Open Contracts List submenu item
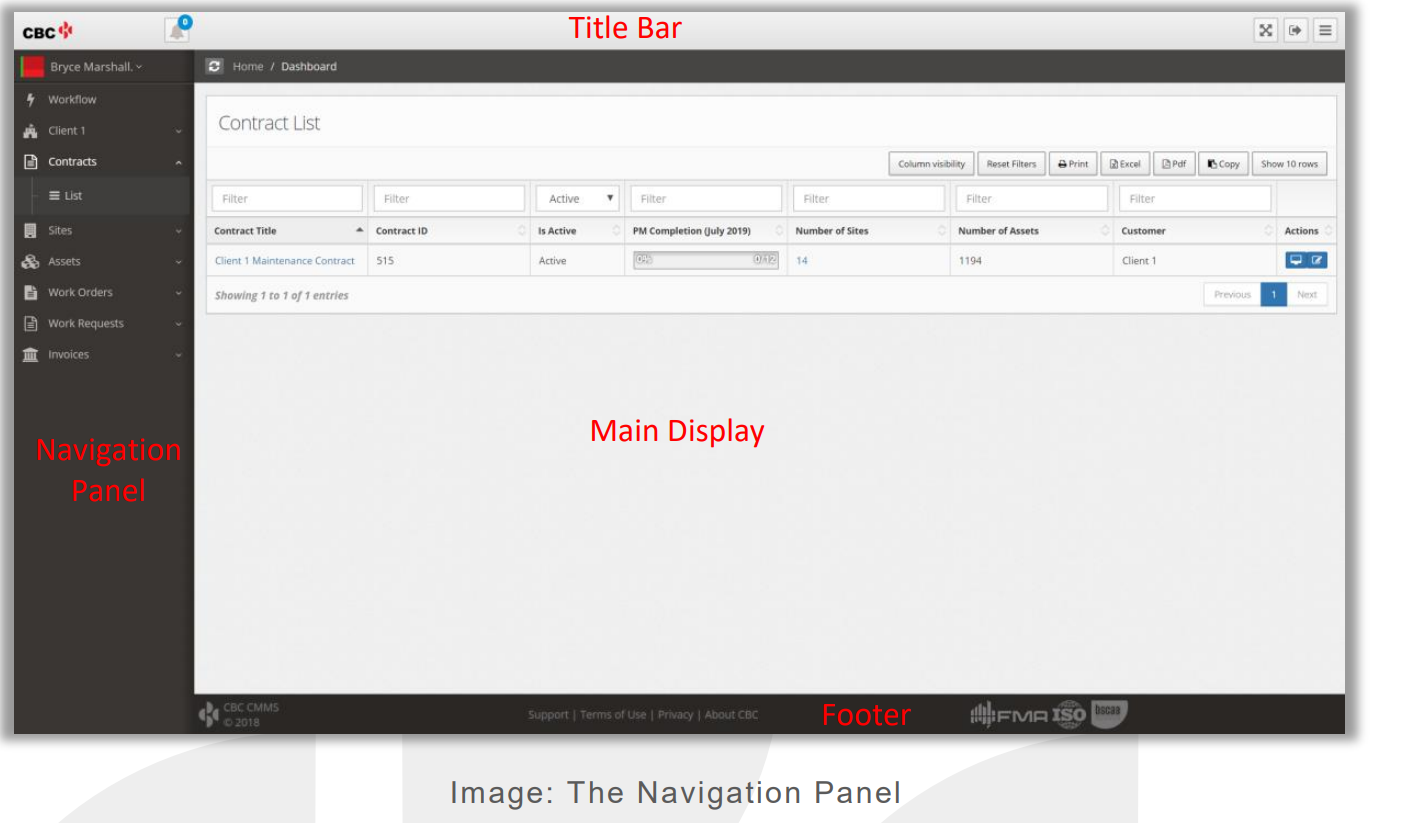Image resolution: width=1405 pixels, height=823 pixels. pos(66,195)
